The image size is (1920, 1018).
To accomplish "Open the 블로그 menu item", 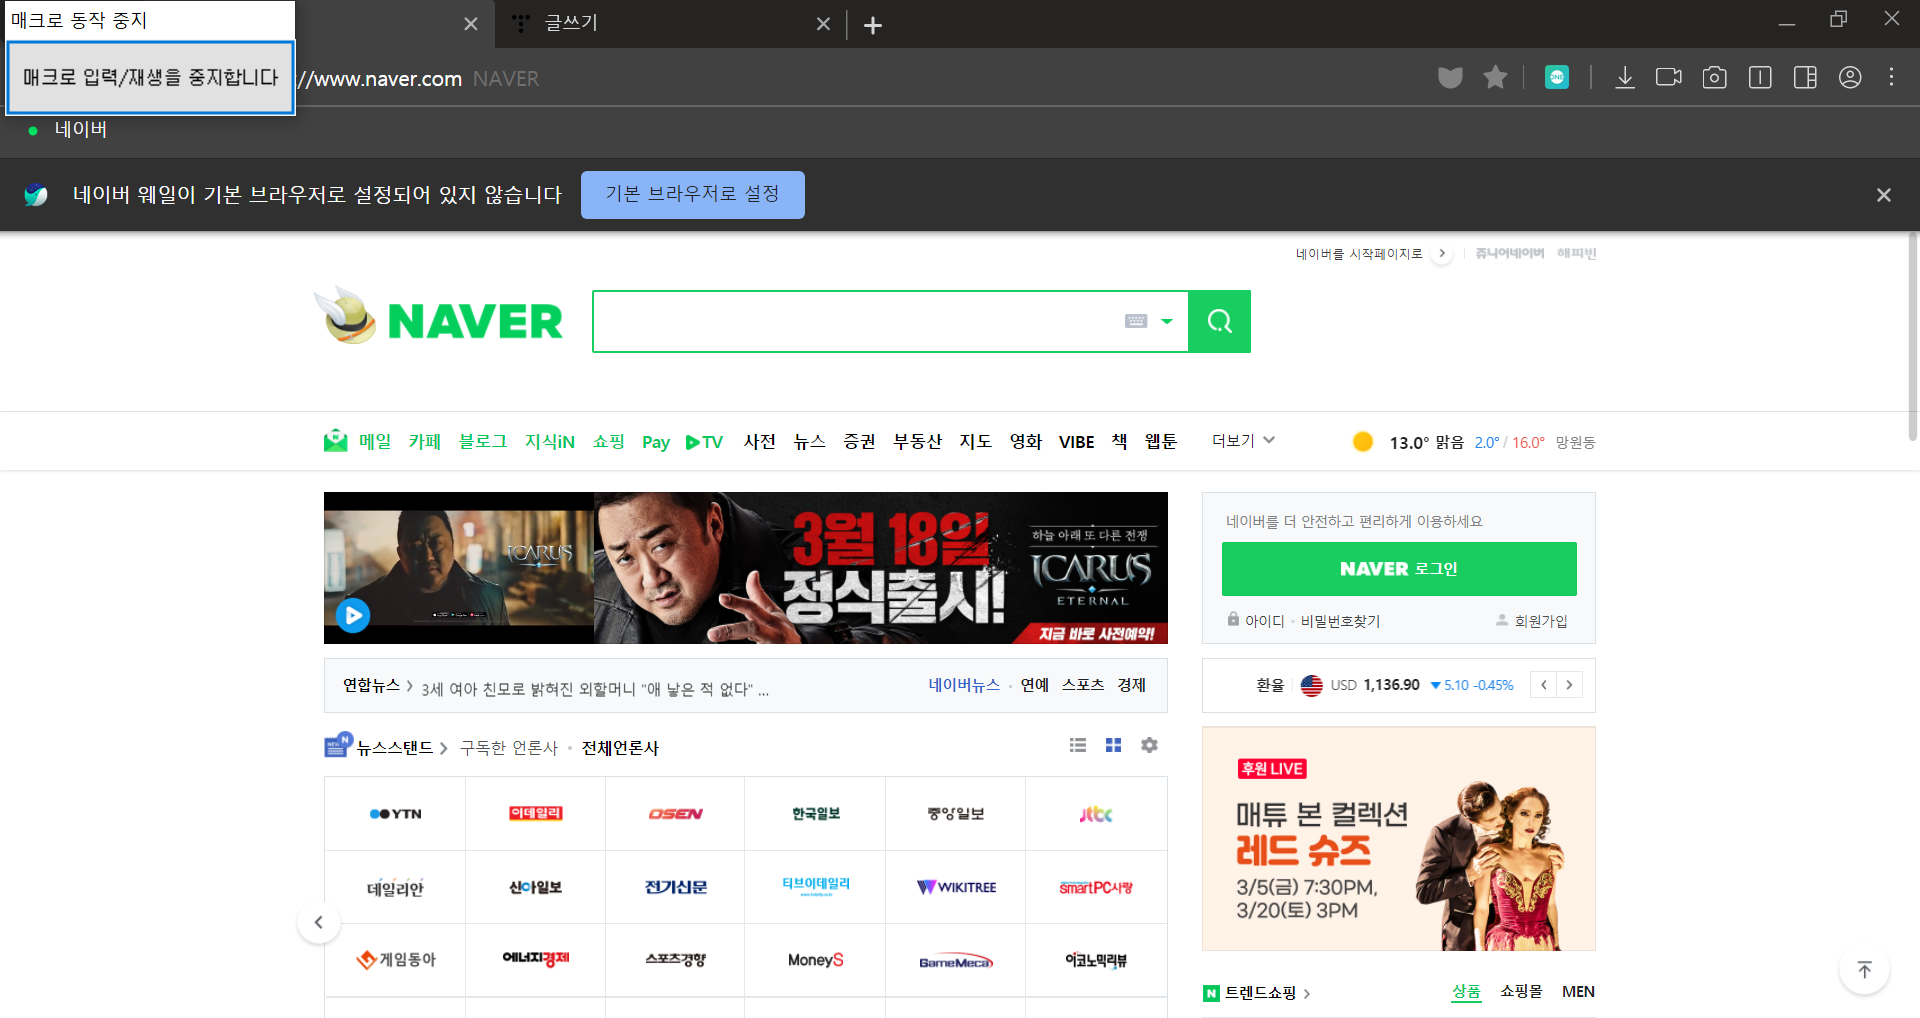I will pos(483,441).
